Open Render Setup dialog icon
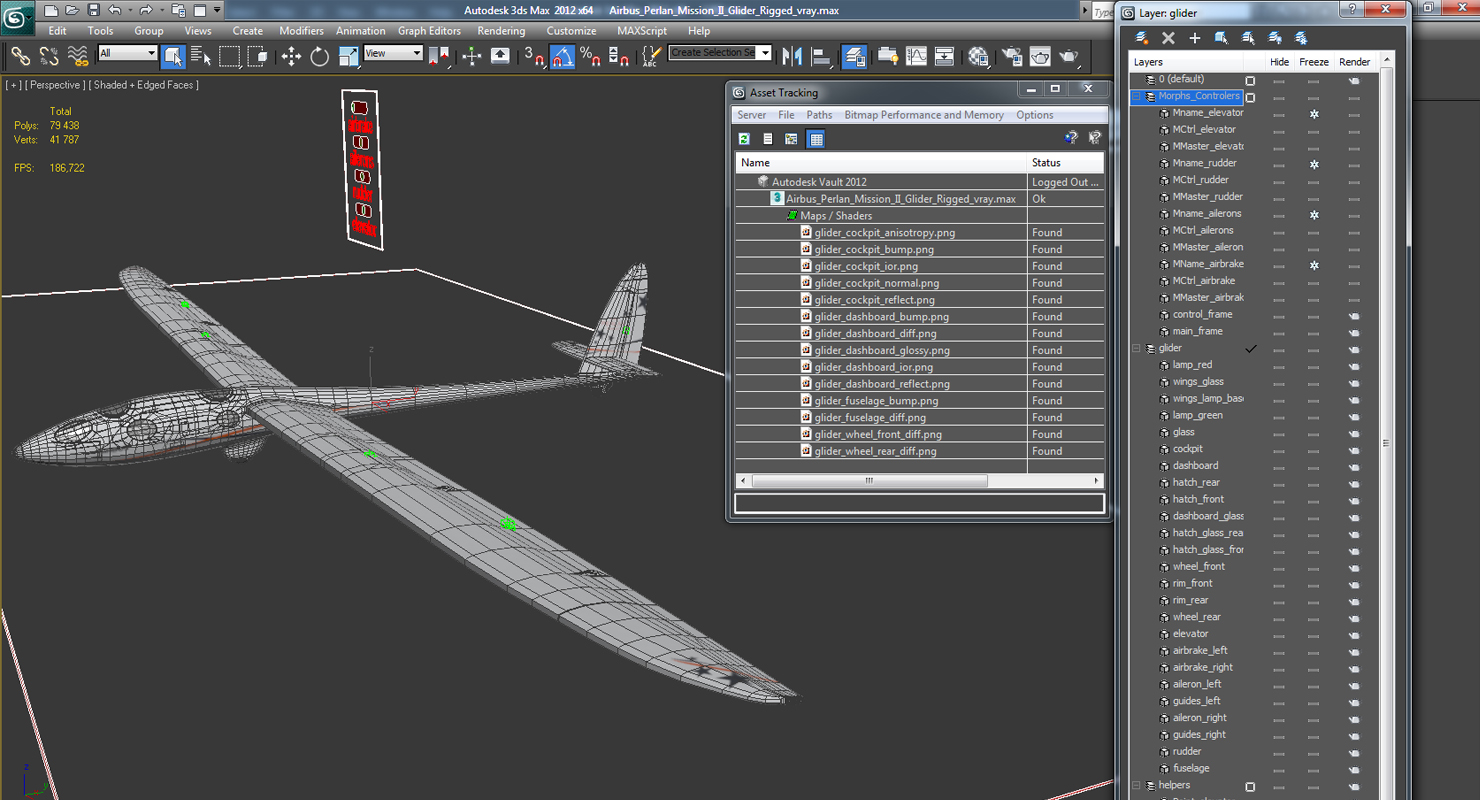Image resolution: width=1480 pixels, height=800 pixels. pos(1012,56)
